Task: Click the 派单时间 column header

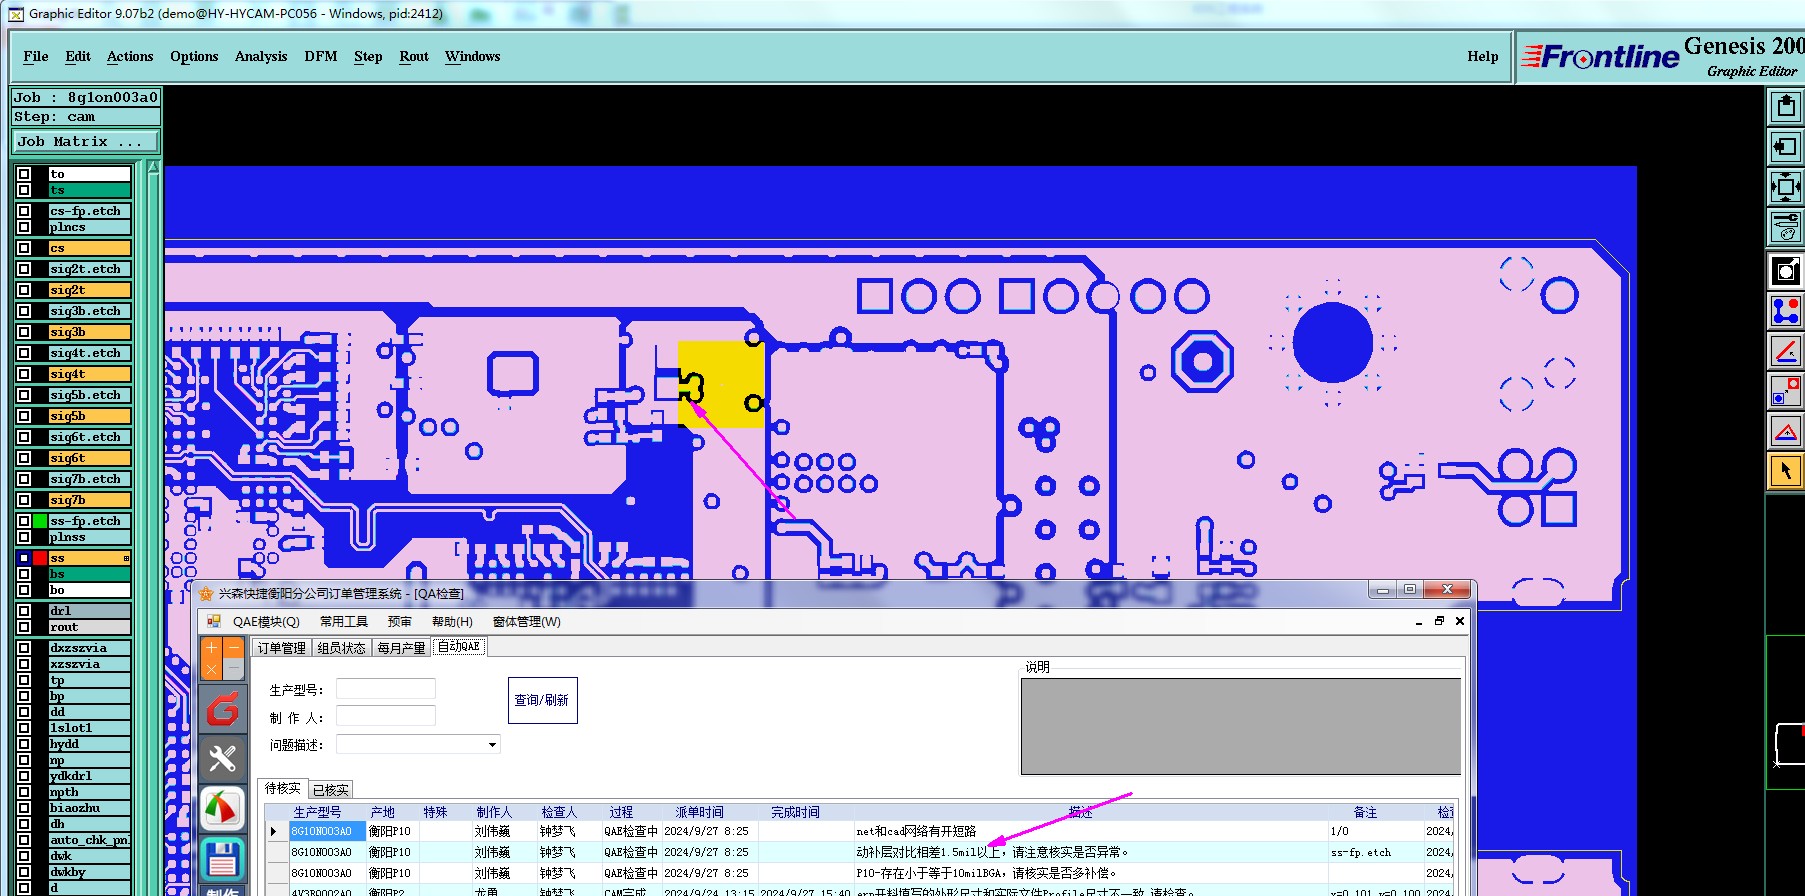Action: 700,812
